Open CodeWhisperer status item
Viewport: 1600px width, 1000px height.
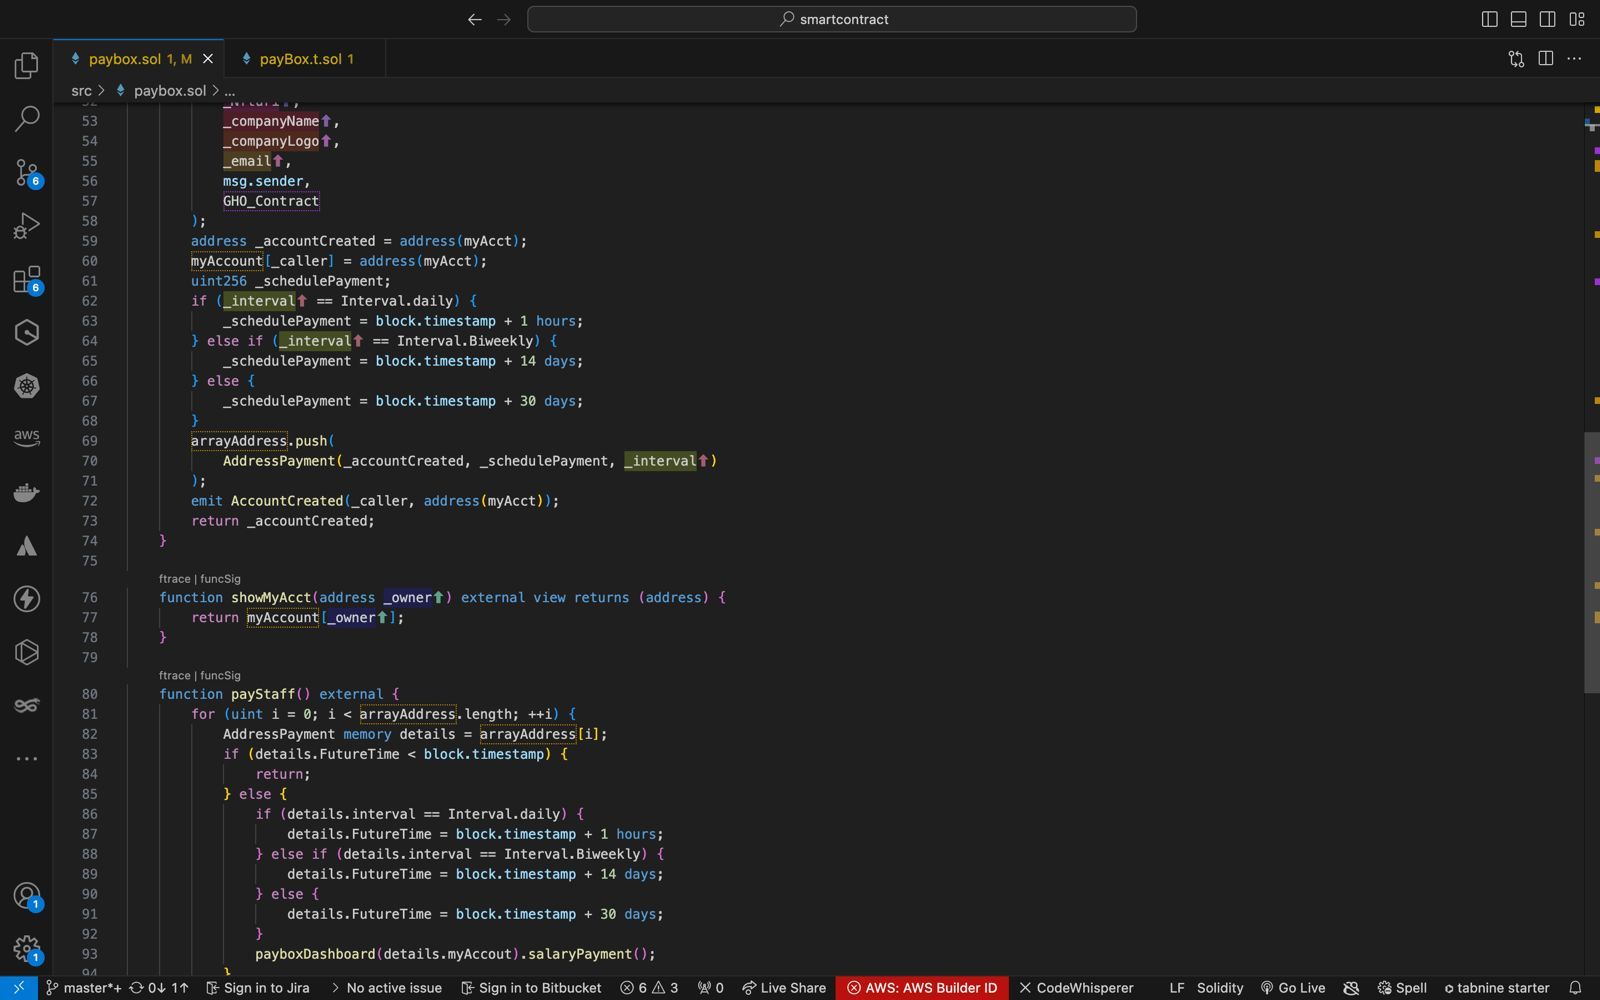tap(1076, 988)
